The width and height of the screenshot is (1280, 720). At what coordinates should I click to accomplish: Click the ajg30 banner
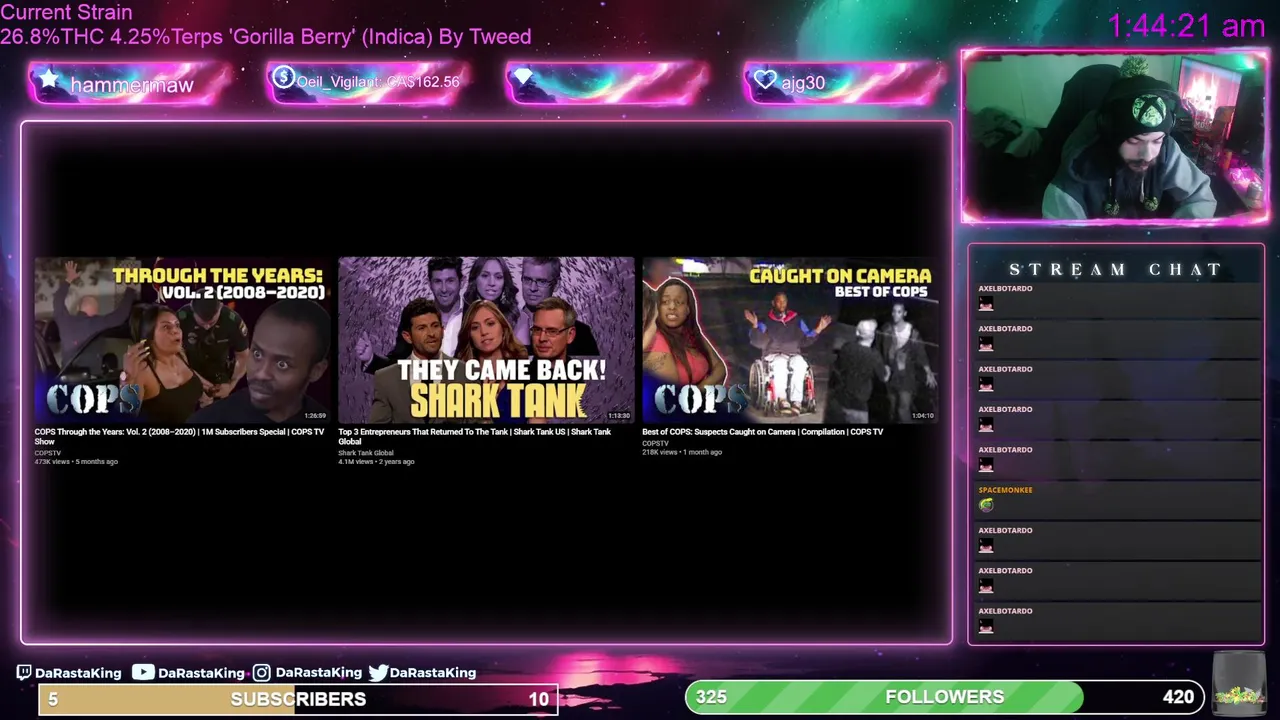(x=845, y=82)
